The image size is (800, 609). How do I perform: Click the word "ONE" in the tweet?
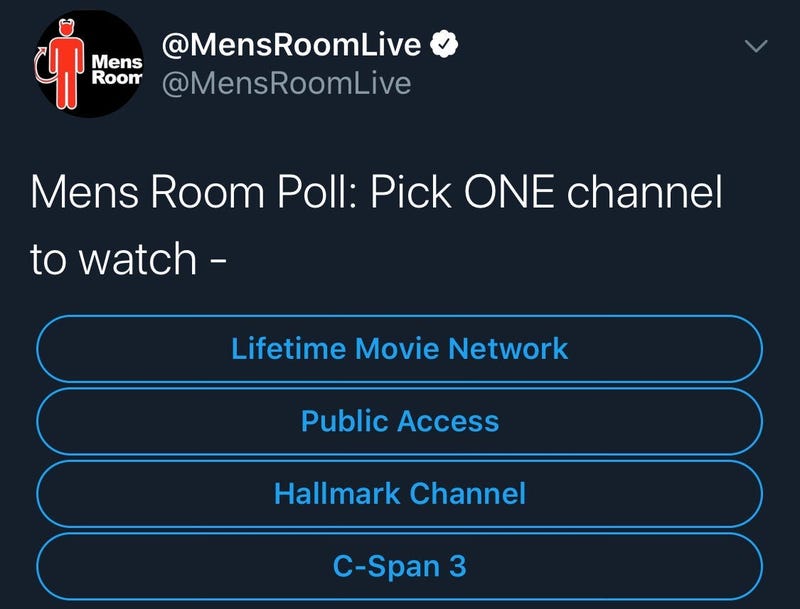point(509,192)
